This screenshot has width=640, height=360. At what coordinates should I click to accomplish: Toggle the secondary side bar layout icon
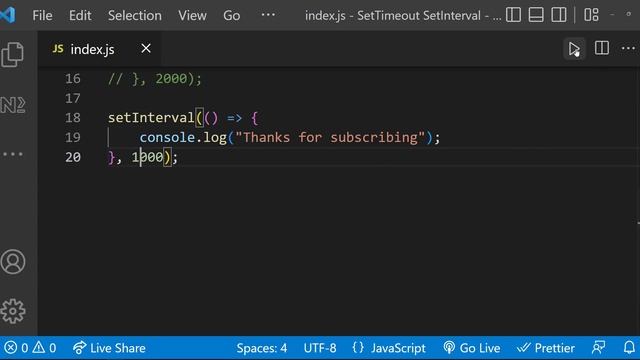click(x=559, y=15)
